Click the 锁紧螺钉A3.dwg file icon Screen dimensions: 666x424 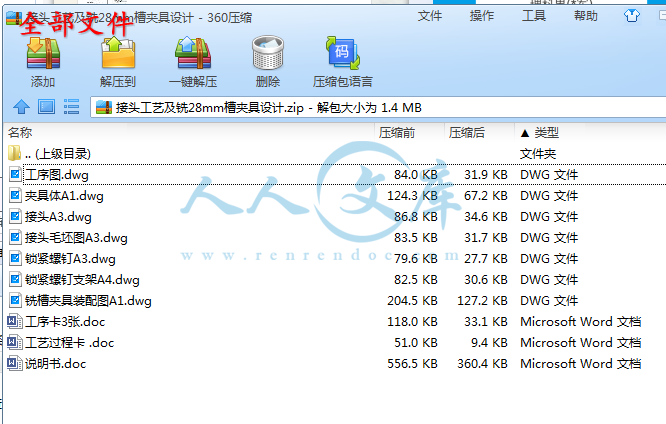tap(15, 258)
